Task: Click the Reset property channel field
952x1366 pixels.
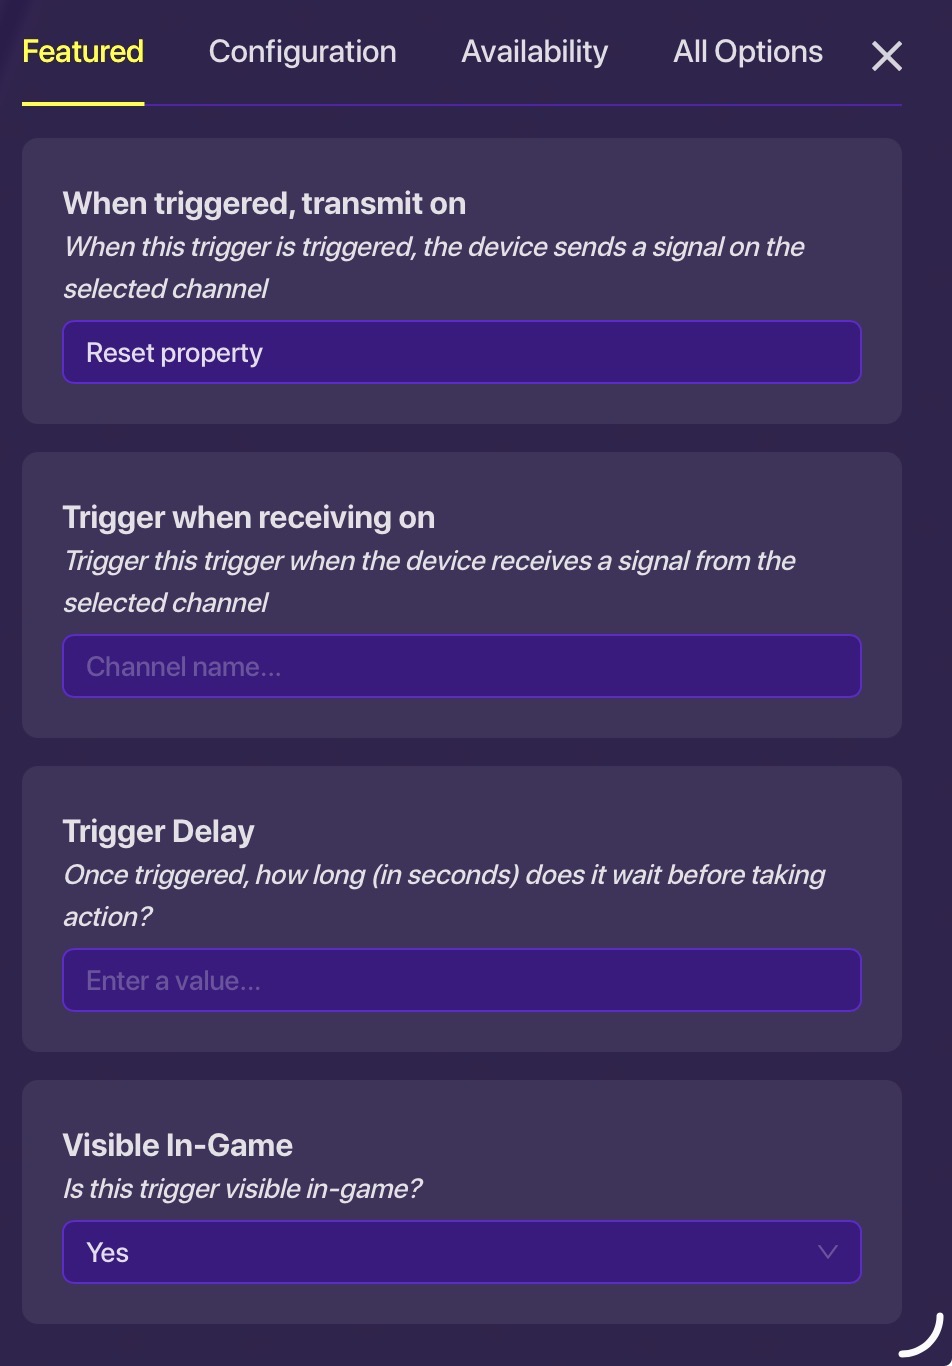Action: [462, 352]
